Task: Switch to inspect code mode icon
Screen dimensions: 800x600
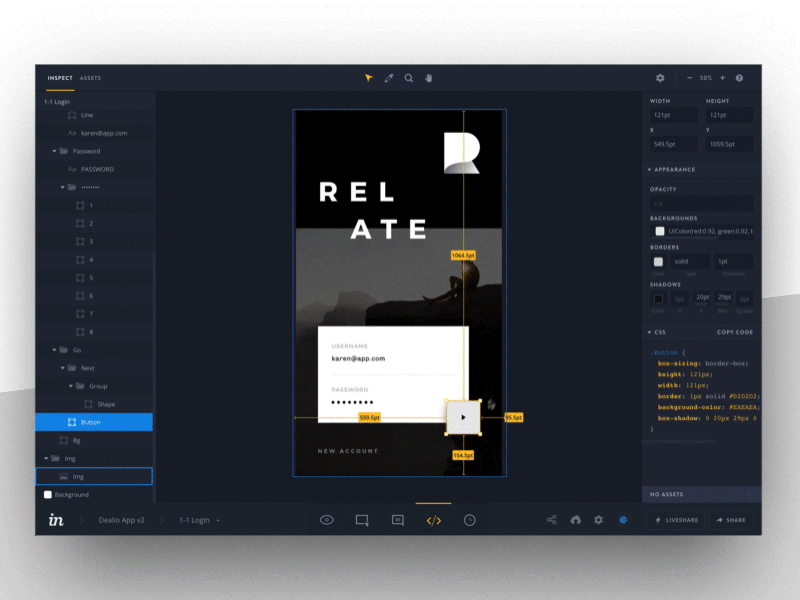Action: pos(434,520)
